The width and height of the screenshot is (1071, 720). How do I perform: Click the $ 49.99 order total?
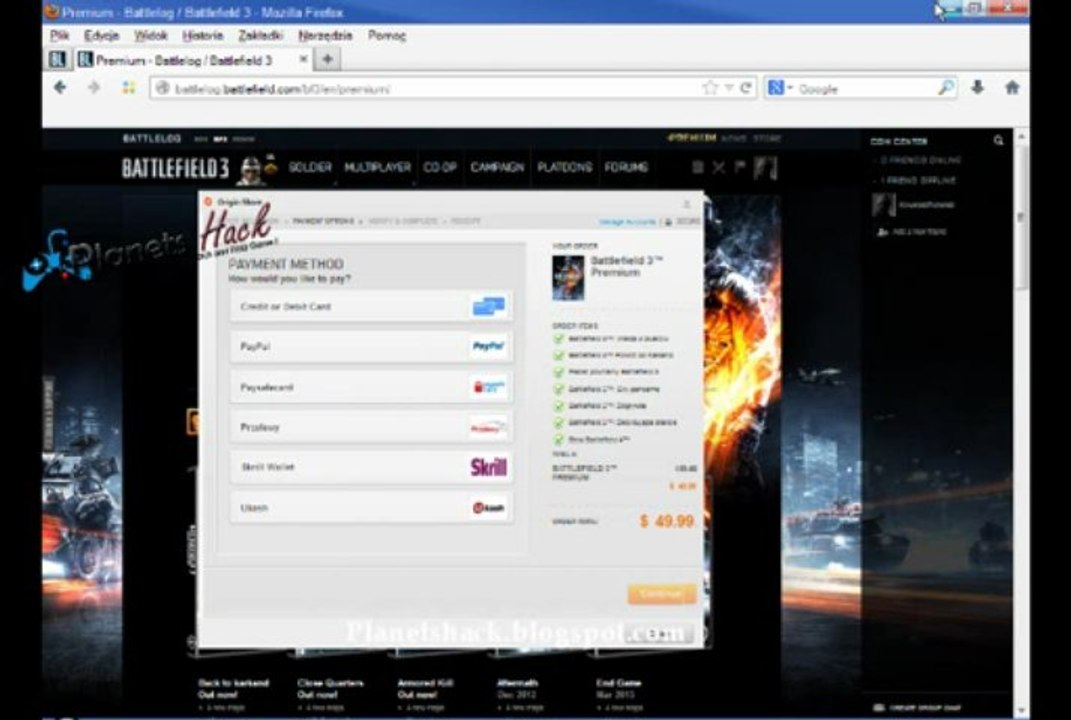click(667, 521)
